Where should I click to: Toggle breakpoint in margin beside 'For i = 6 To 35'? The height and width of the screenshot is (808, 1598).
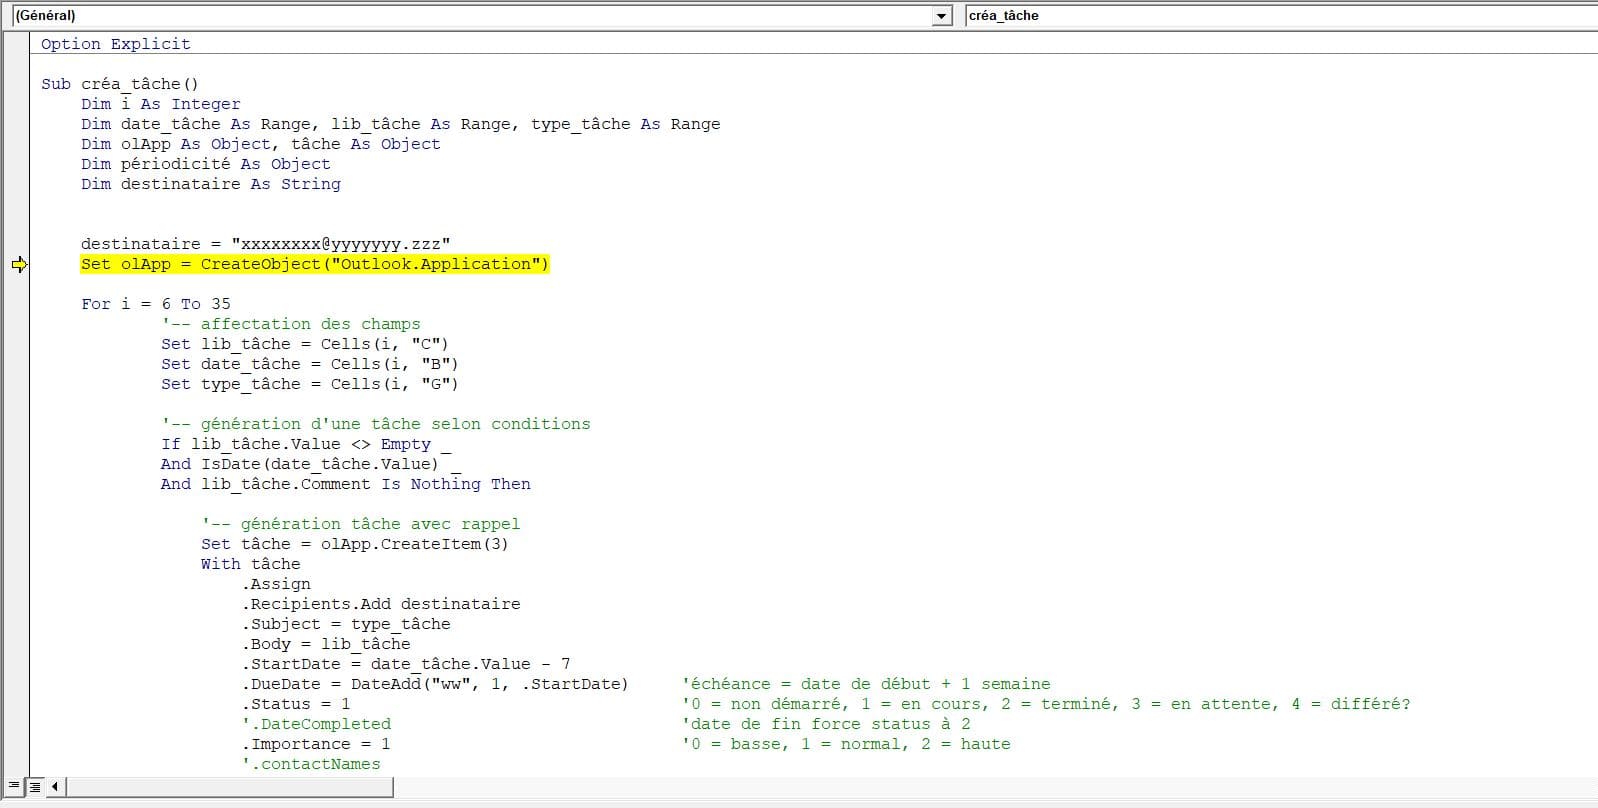click(x=19, y=304)
